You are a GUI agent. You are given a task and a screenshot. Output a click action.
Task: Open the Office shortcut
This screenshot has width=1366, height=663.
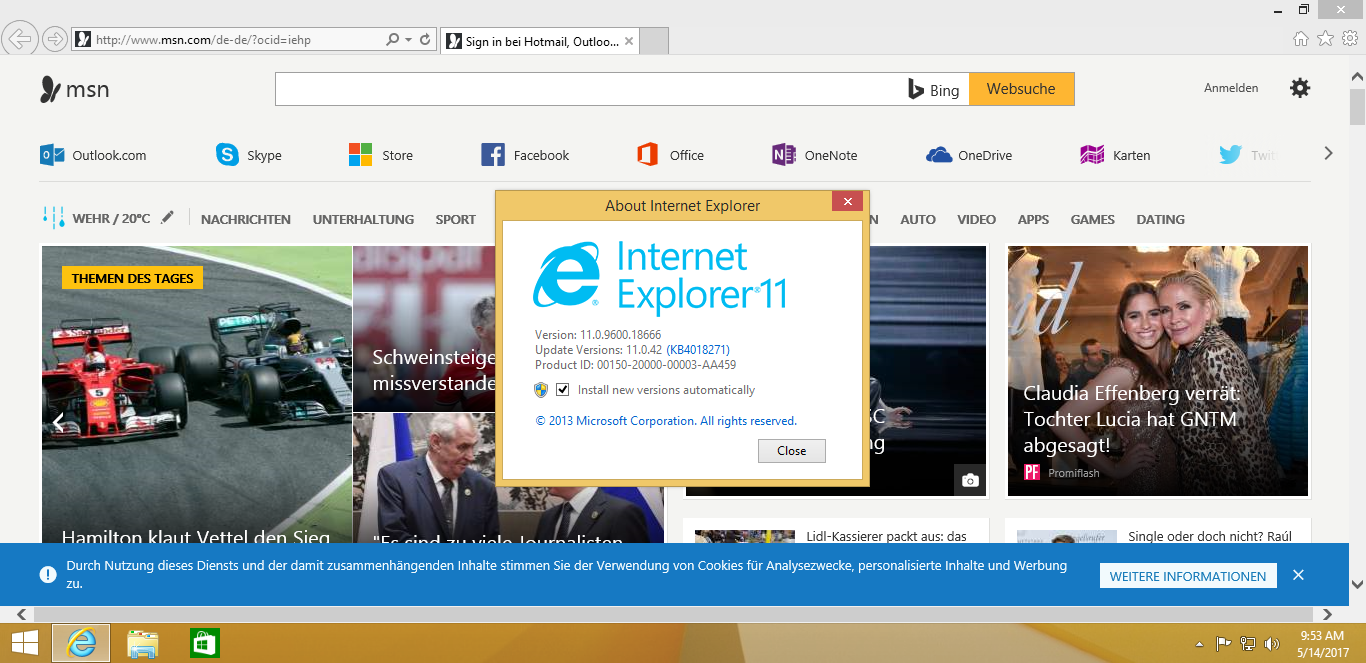pos(670,155)
